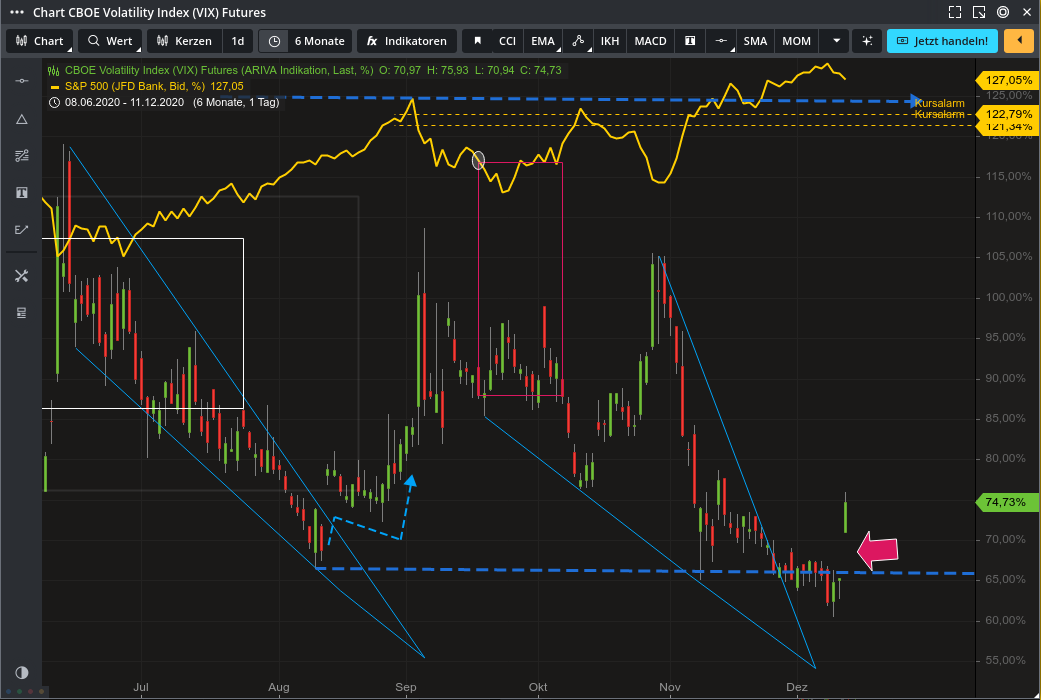Click the clock icon beside the date range

tap(54, 102)
